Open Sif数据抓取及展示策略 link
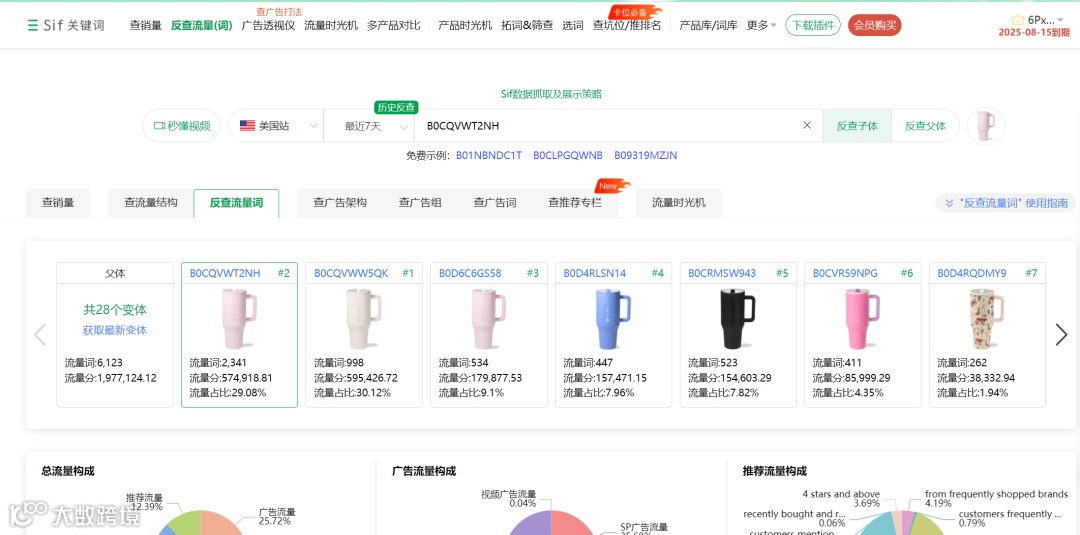Viewport: 1080px width, 535px height. [x=551, y=94]
